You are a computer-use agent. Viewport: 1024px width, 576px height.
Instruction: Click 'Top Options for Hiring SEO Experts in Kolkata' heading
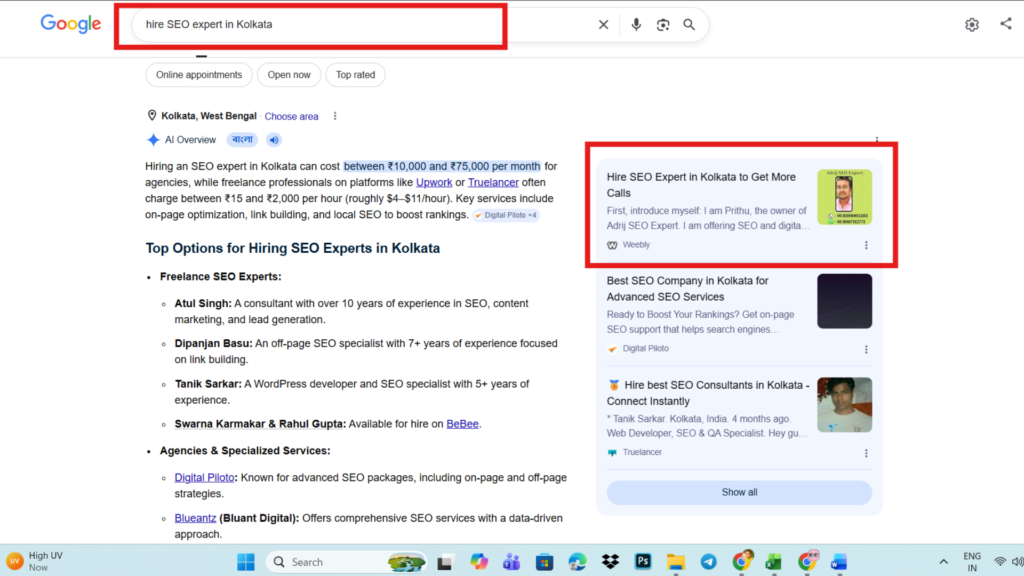(x=293, y=248)
